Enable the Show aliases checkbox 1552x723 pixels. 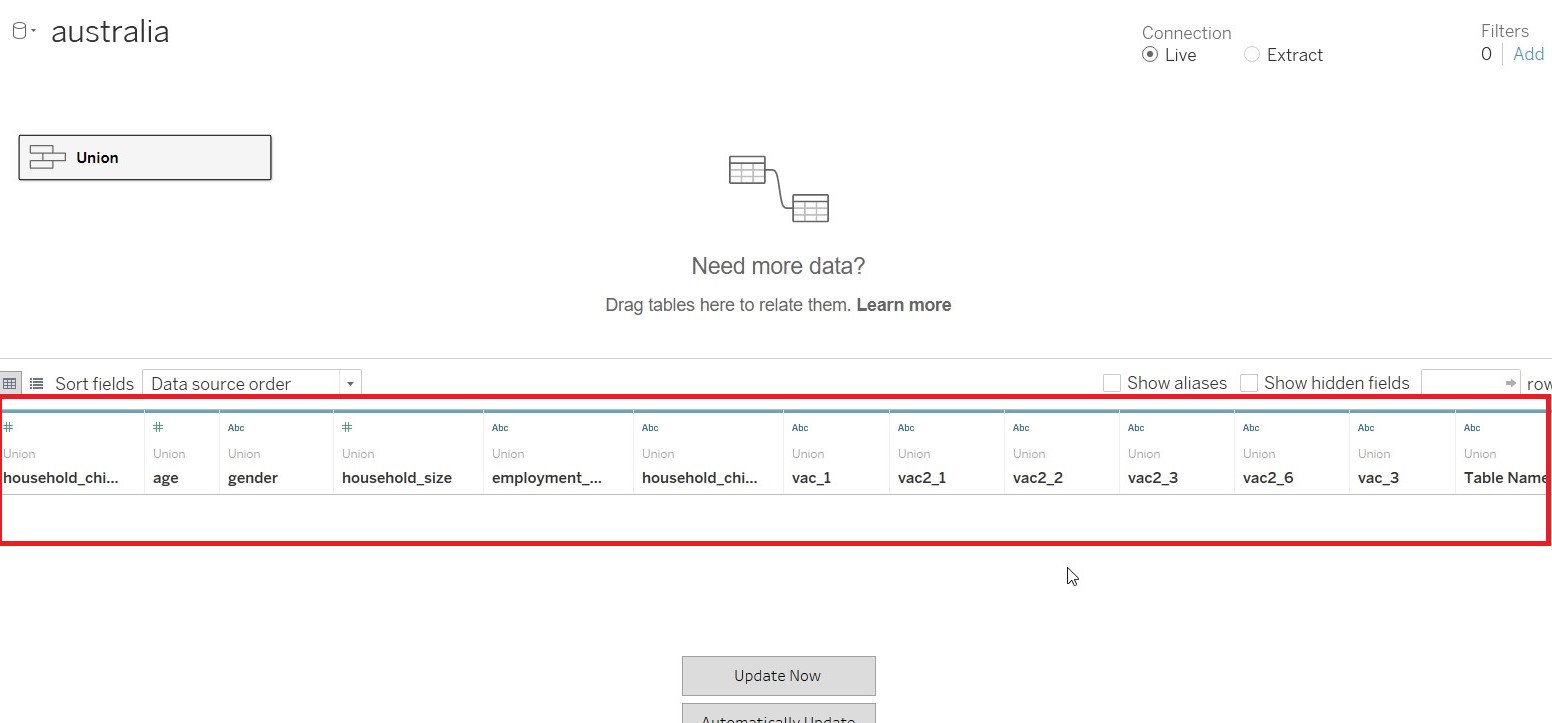1112,383
